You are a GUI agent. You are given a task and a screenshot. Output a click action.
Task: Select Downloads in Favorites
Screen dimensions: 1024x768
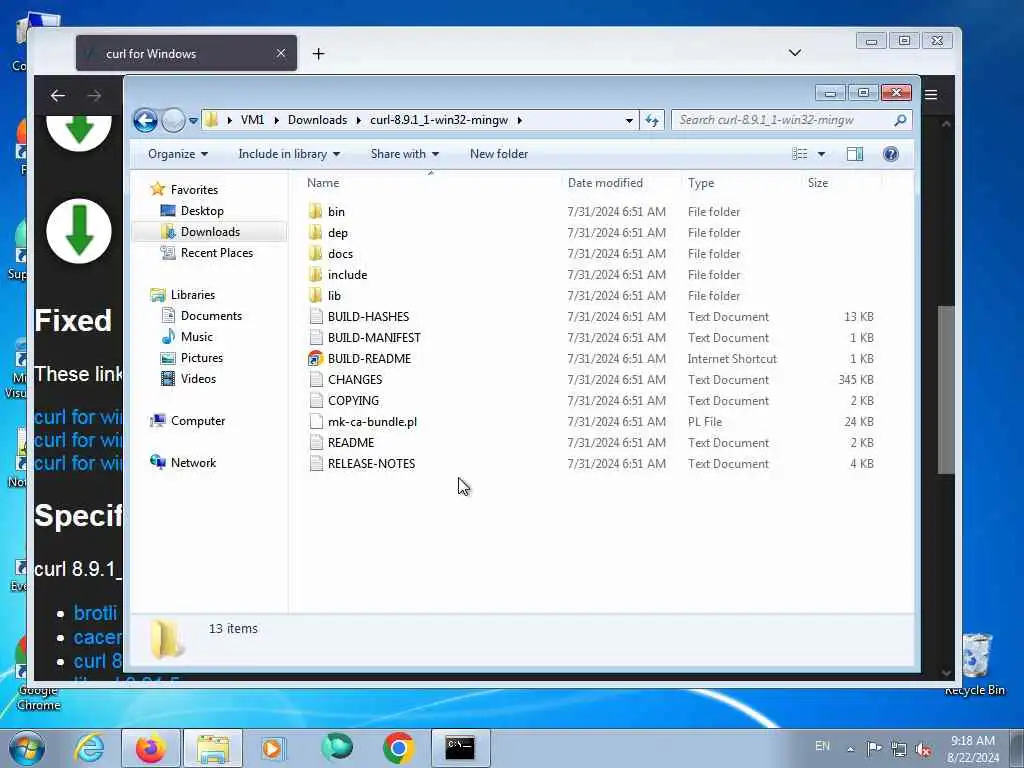click(x=210, y=232)
